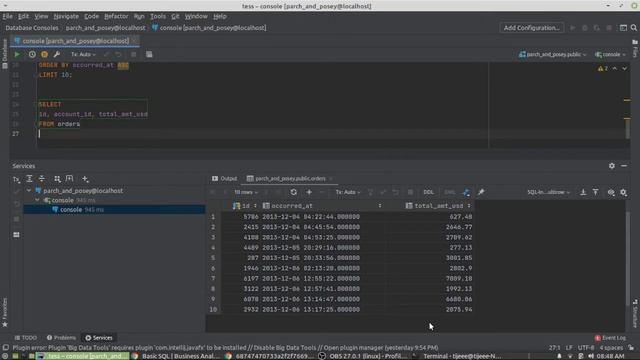Image resolution: width=640 pixels, height=360 pixels.
Task: Sort by the id column header
Action: [244, 206]
